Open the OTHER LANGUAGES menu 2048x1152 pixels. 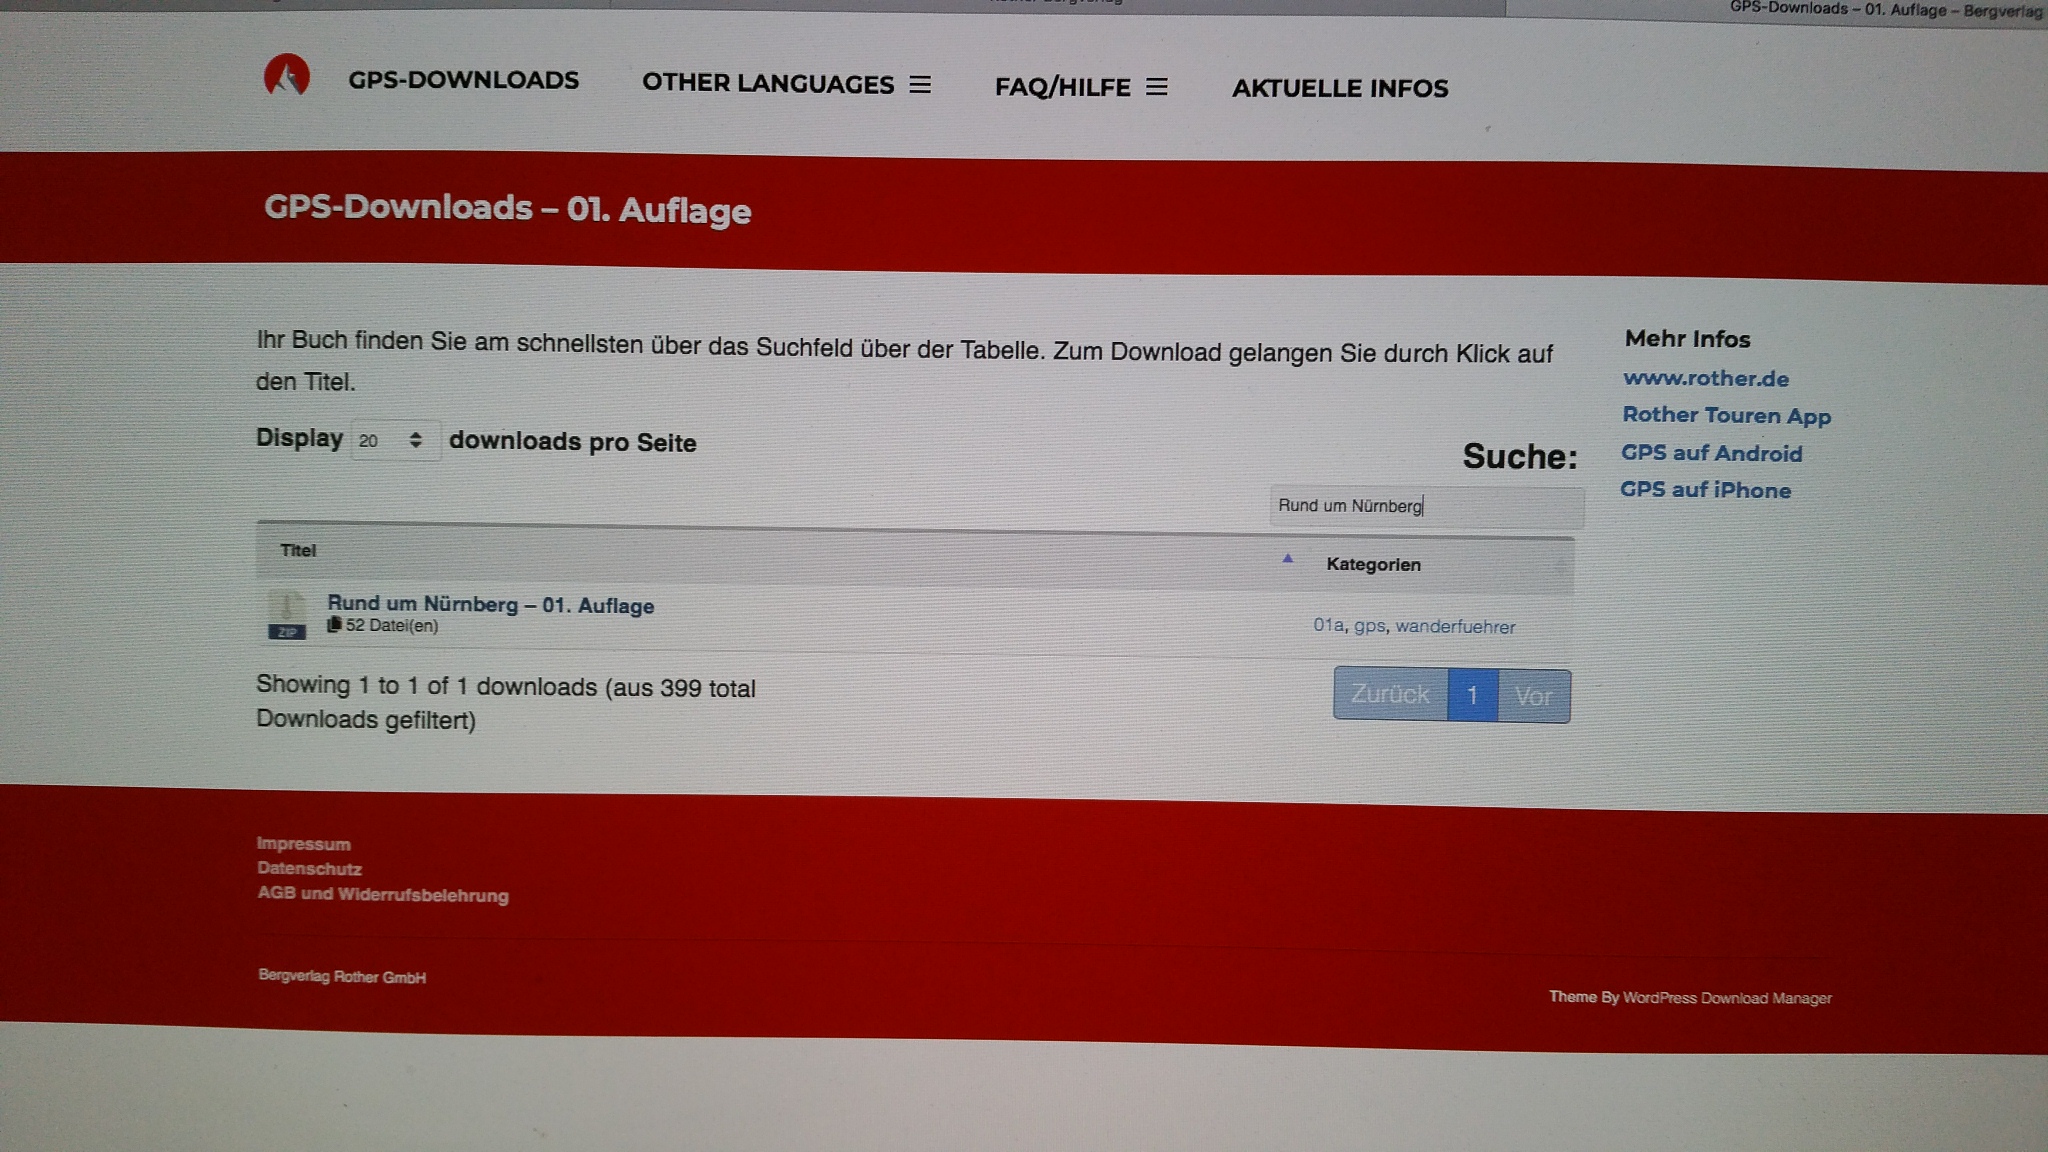point(768,83)
